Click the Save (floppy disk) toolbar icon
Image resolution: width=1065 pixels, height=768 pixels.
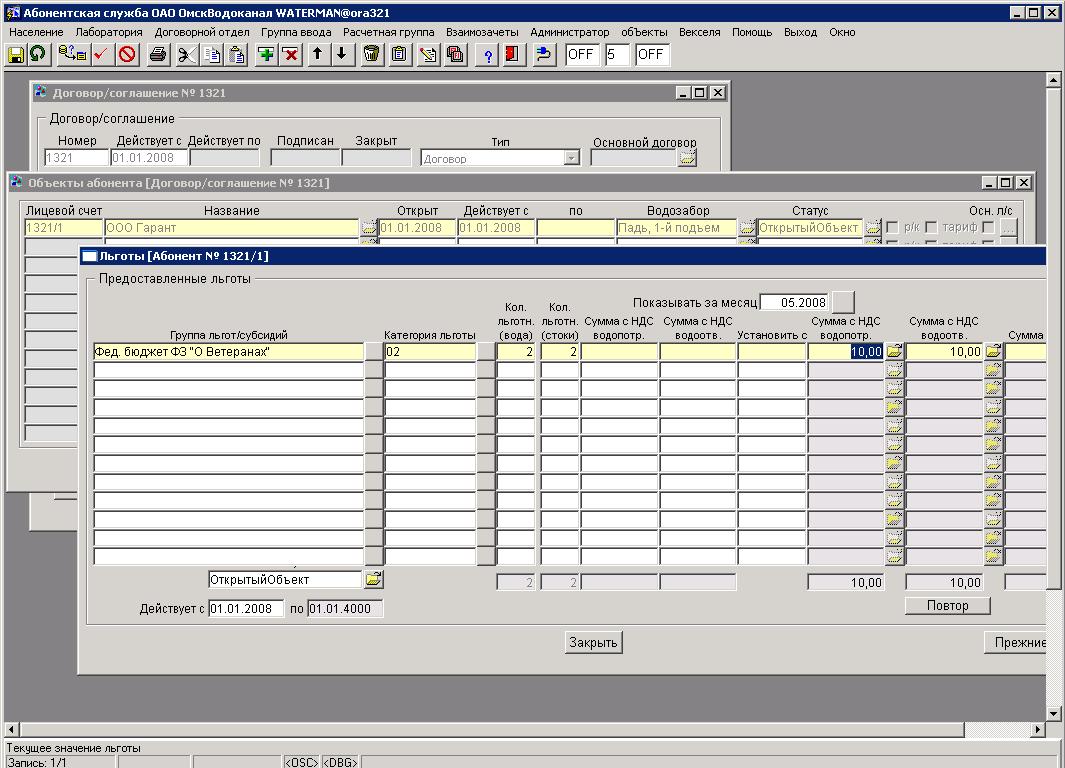pos(16,55)
